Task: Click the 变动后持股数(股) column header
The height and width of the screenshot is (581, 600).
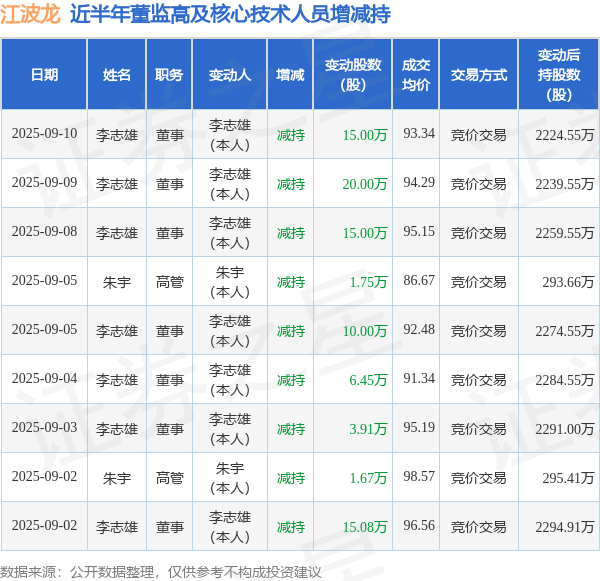Action: point(559,75)
